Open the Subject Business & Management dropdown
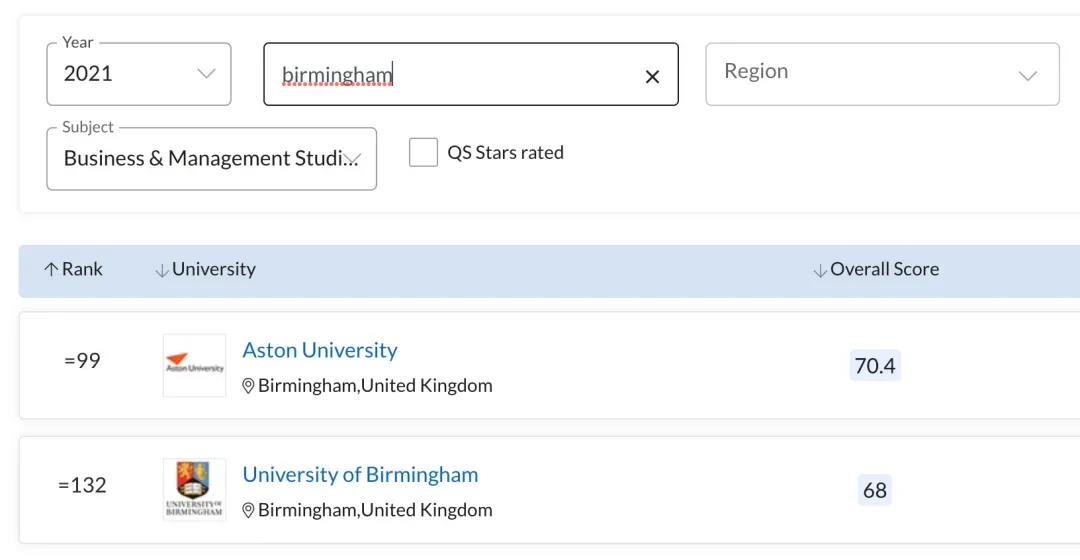This screenshot has width=1080, height=560. pos(211,158)
